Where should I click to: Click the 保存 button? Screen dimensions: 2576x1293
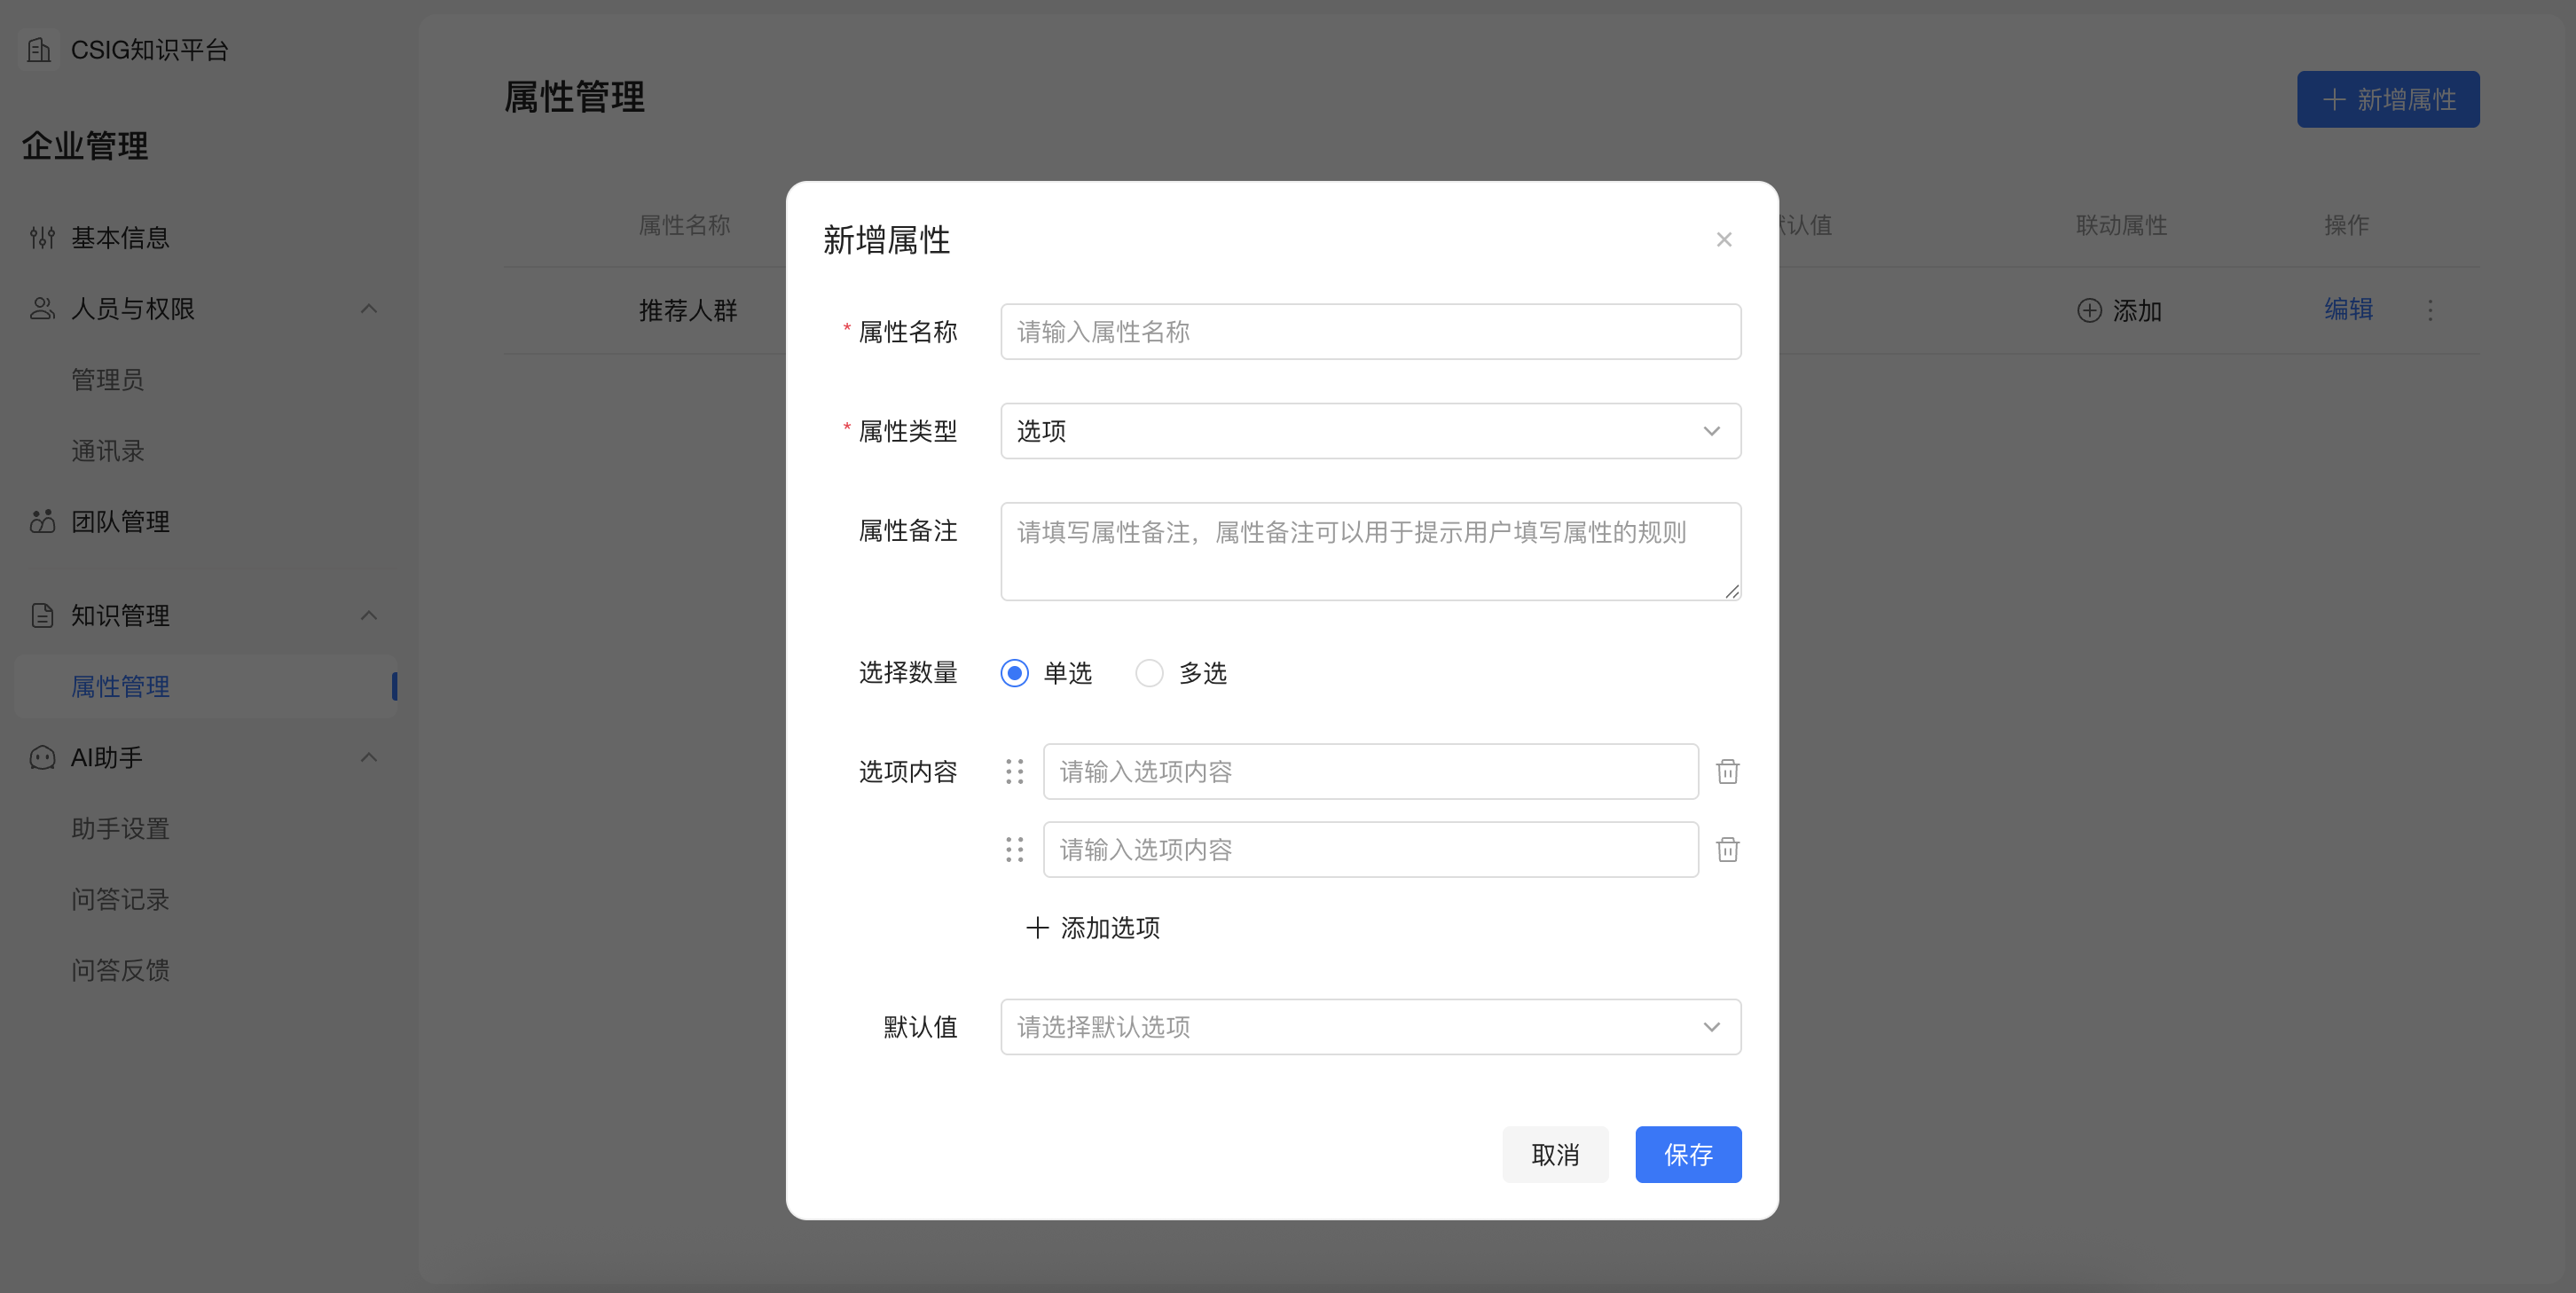pyautogui.click(x=1688, y=1155)
